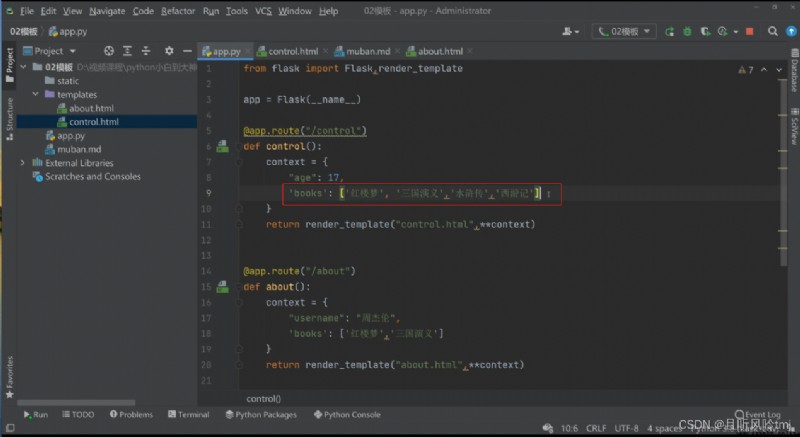Image resolution: width=800 pixels, height=437 pixels.
Task: Open the SciView side panel
Action: coord(794,126)
